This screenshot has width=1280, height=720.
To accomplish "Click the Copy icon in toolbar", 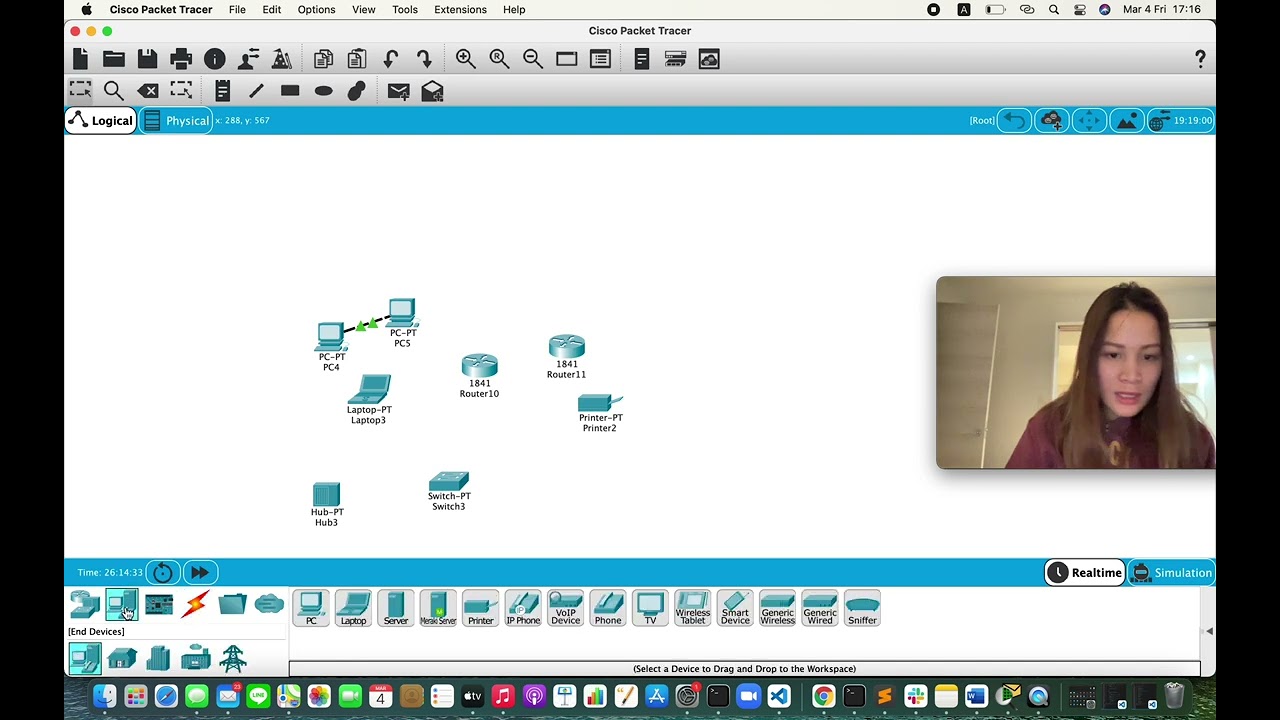I will pyautogui.click(x=323, y=60).
